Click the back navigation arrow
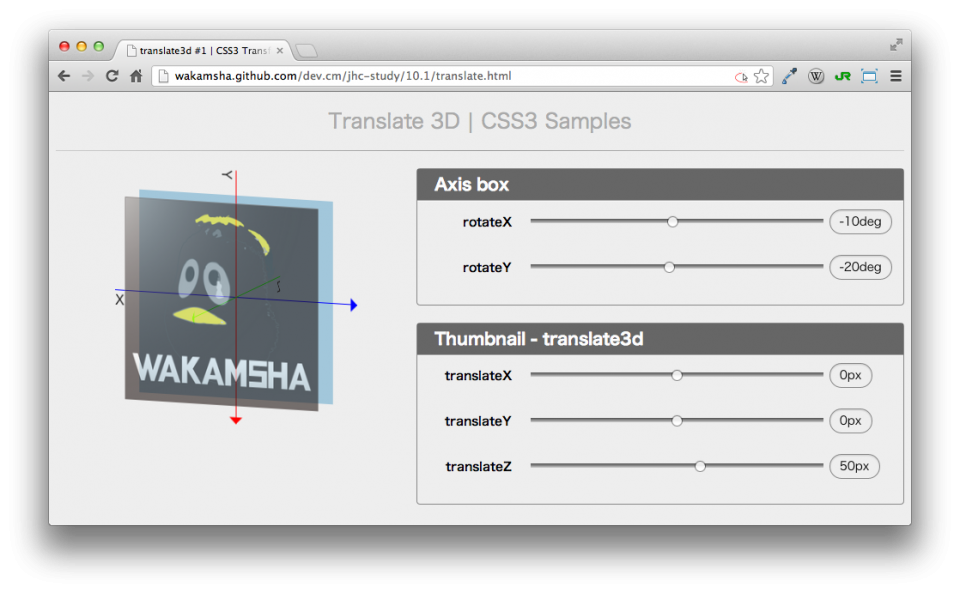Image resolution: width=960 pixels, height=593 pixels. point(63,75)
